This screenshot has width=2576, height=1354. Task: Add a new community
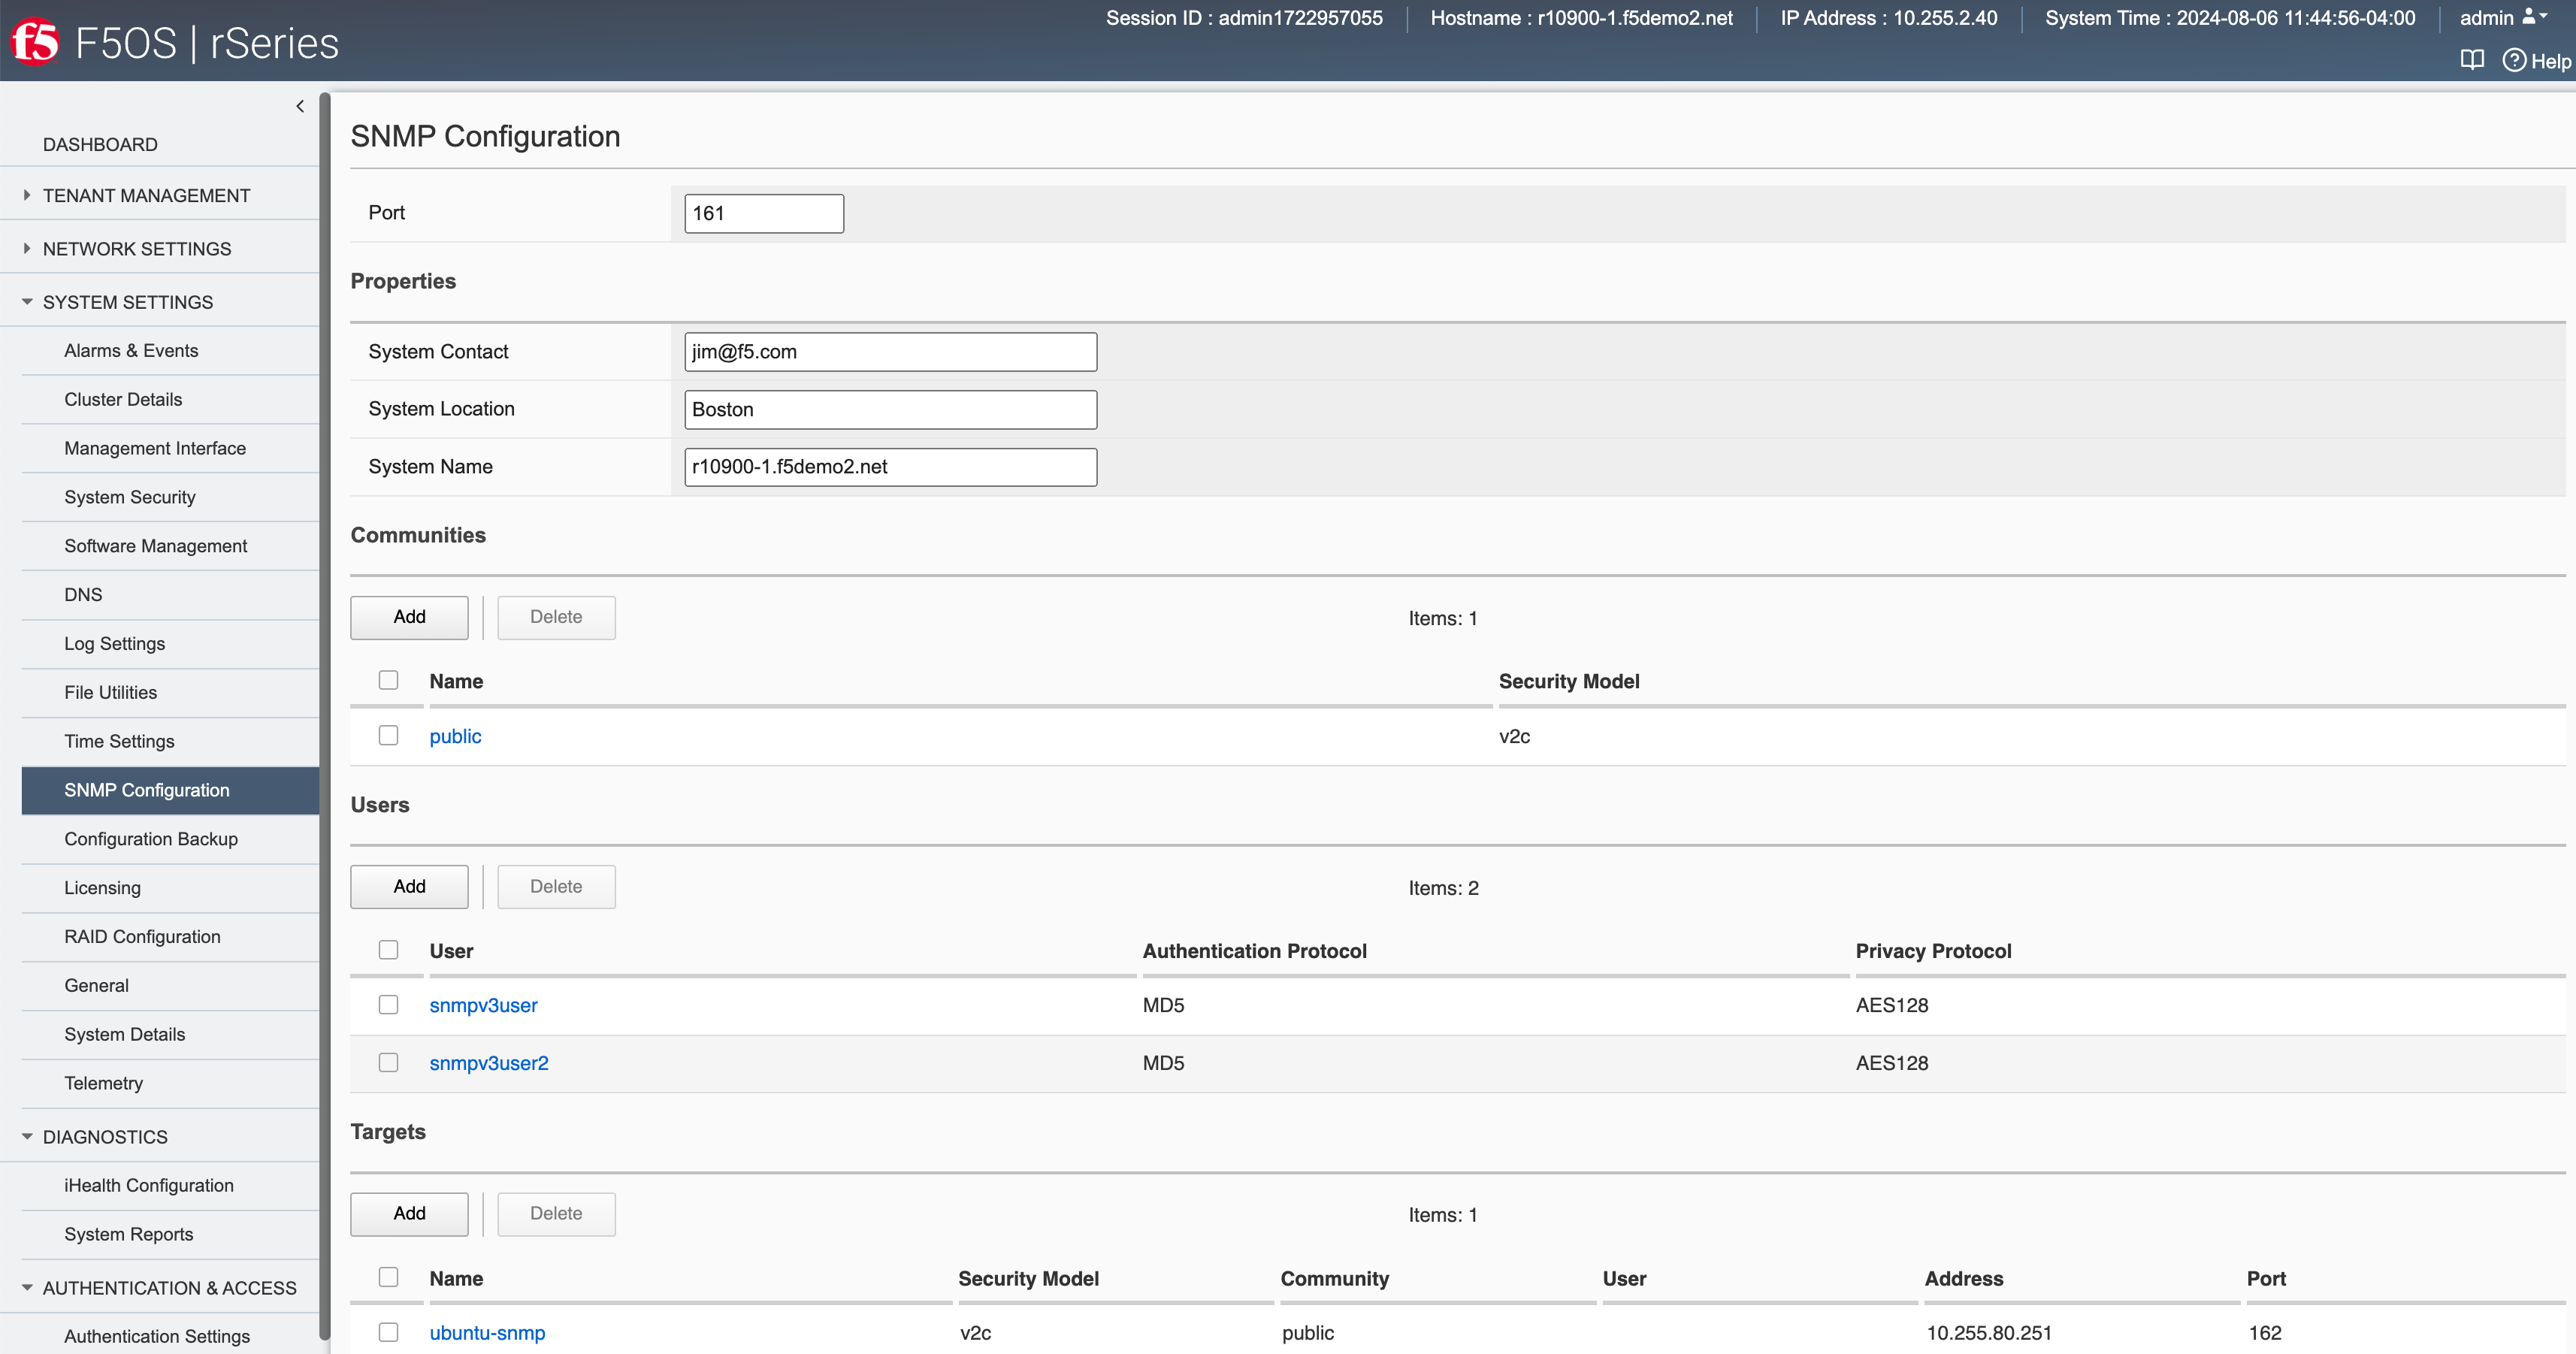(409, 618)
